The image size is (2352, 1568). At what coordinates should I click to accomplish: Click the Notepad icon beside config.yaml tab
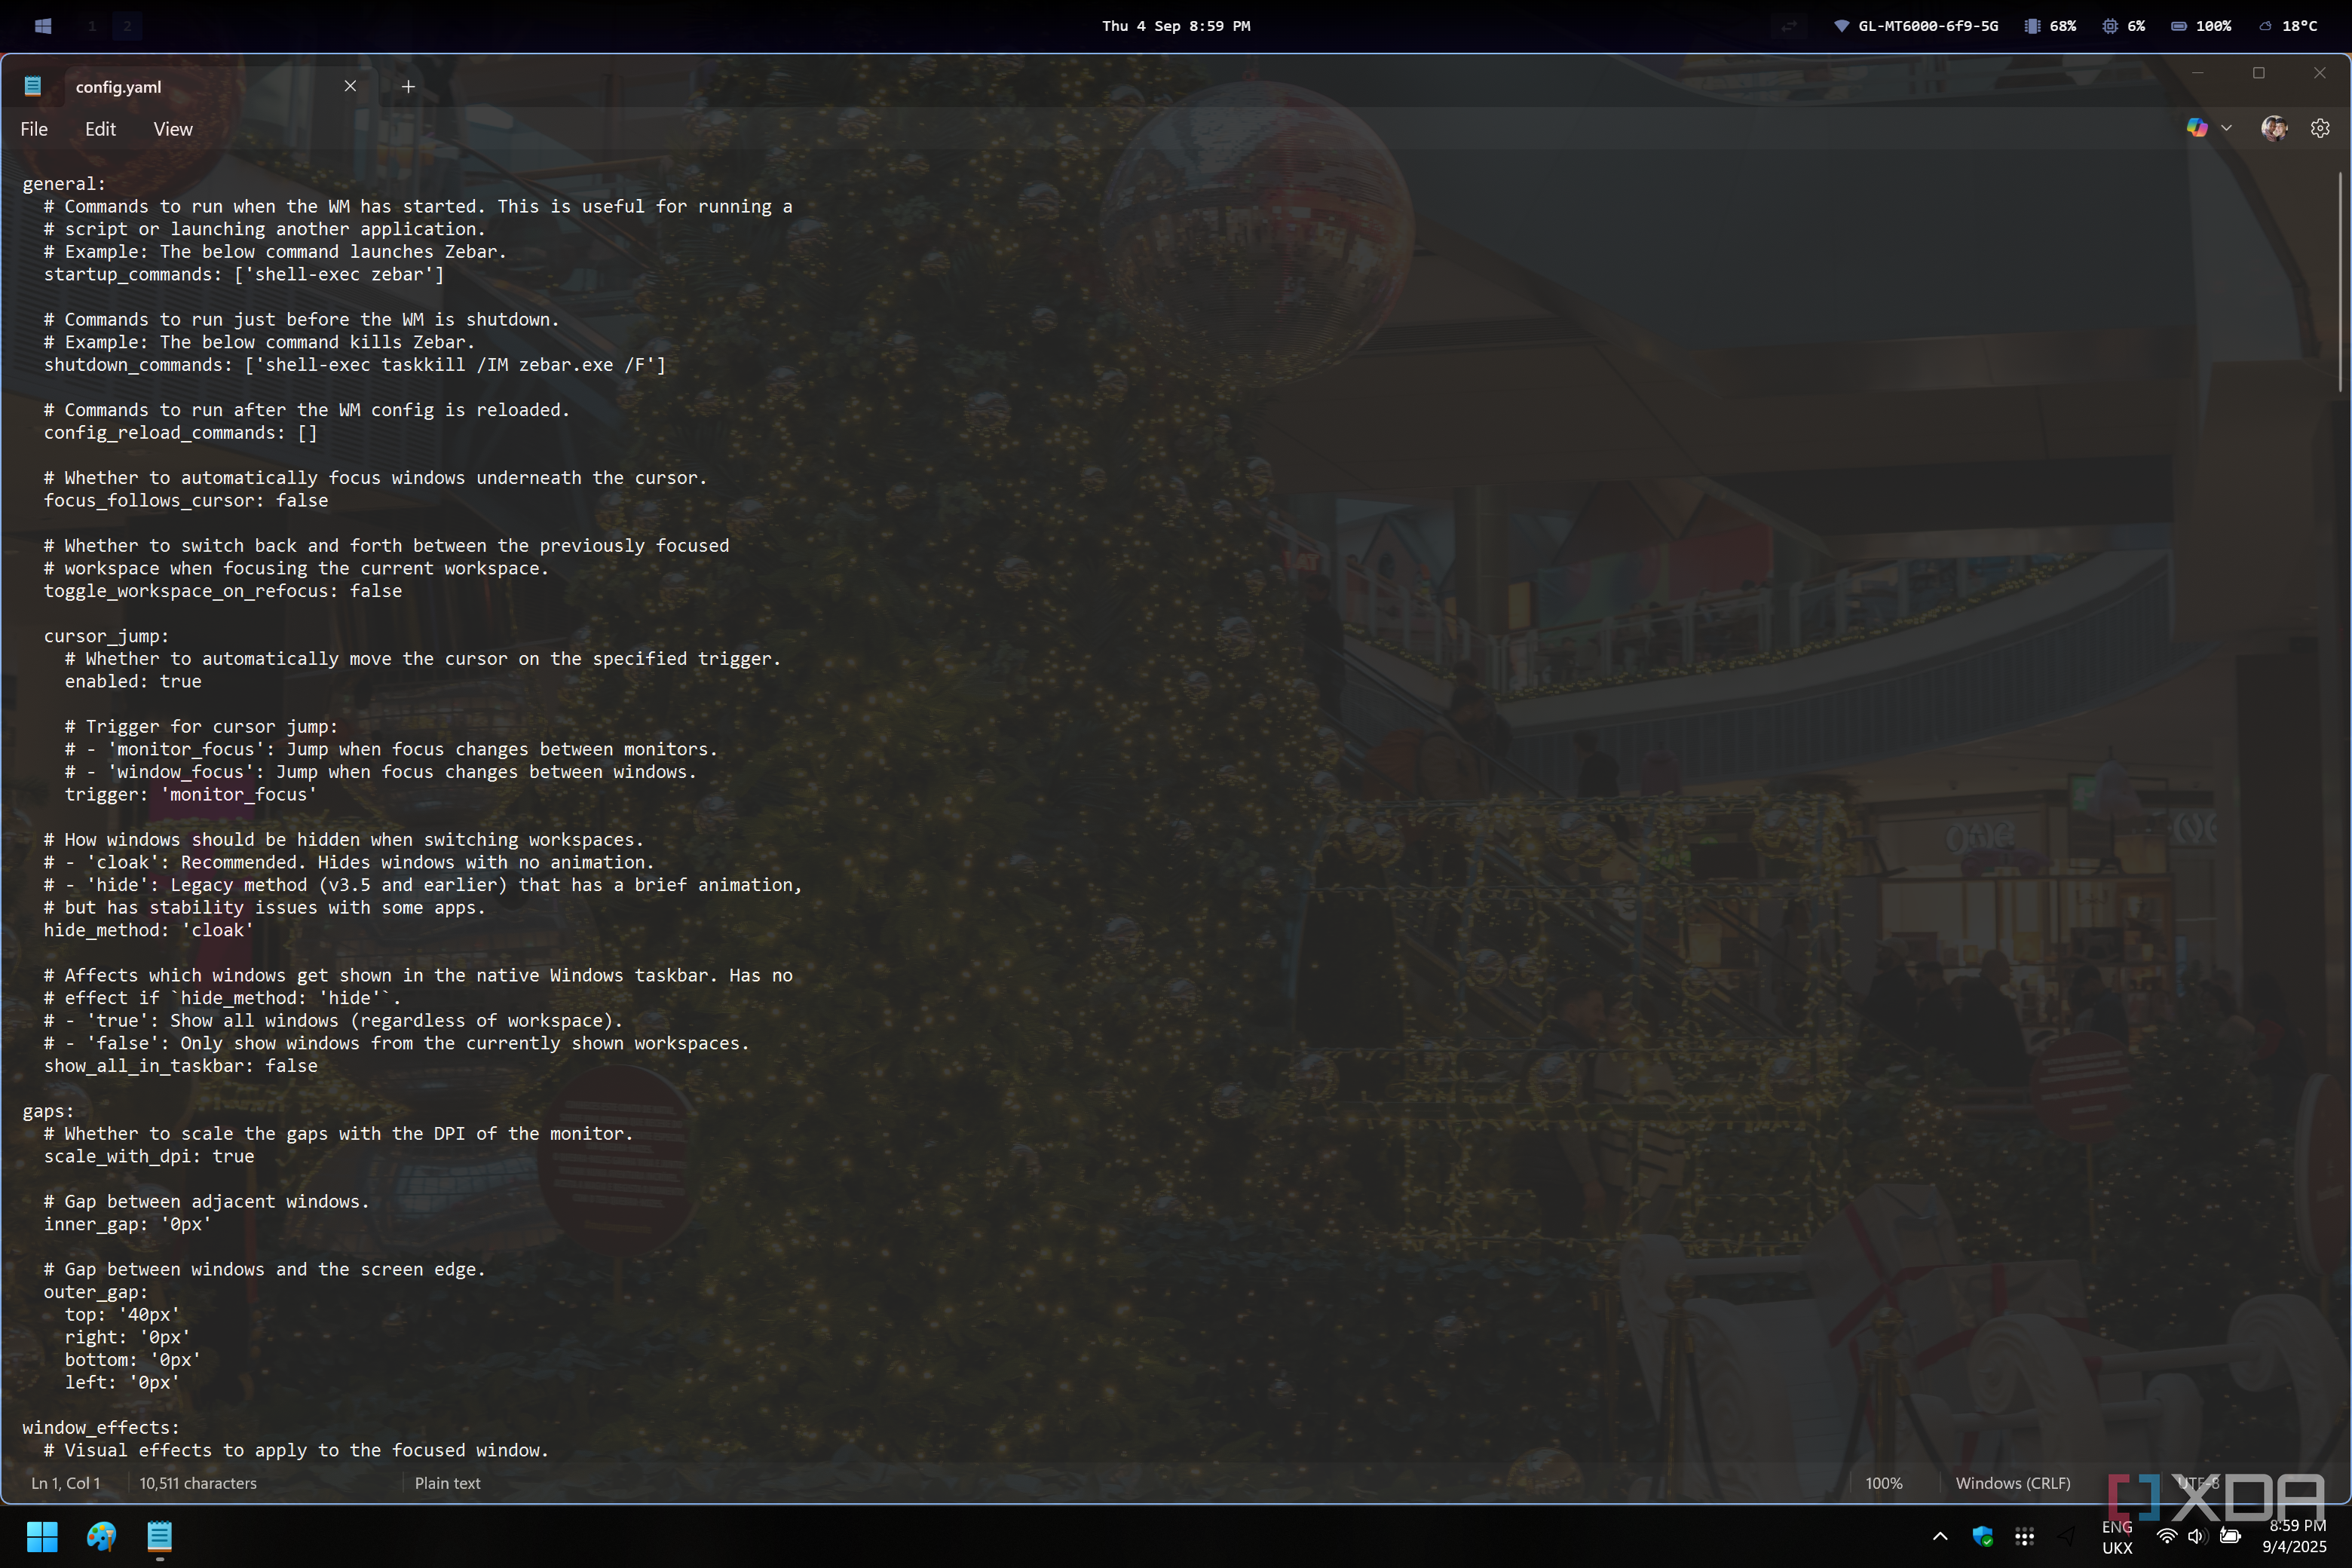(33, 86)
